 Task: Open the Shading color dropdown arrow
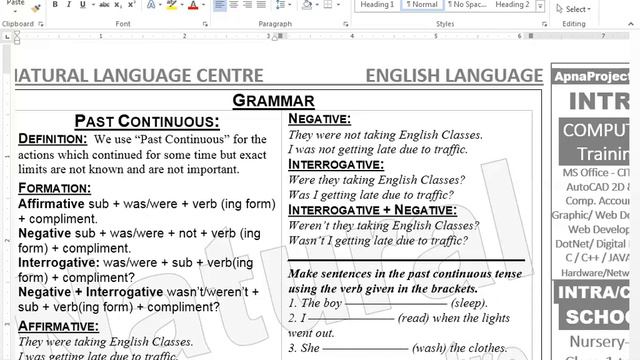pos(317,5)
